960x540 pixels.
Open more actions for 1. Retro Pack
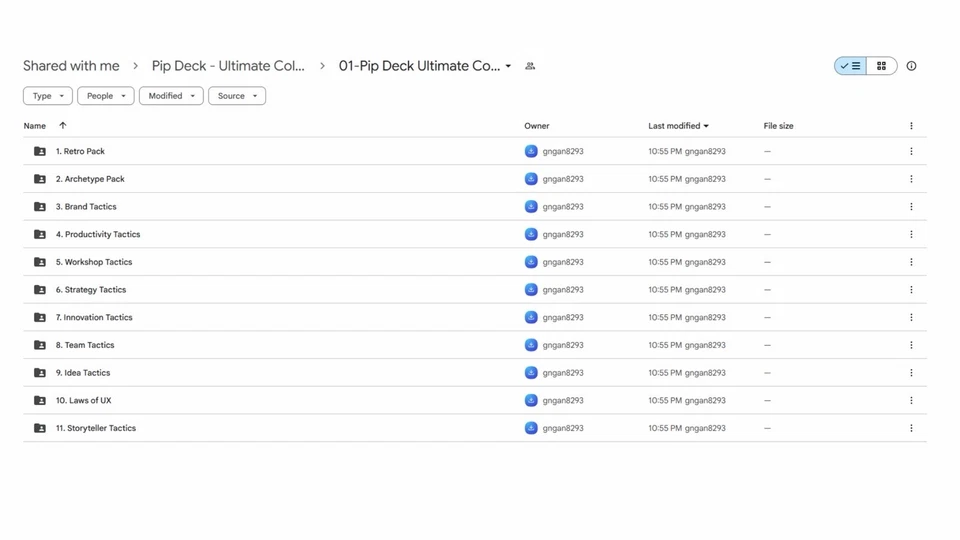pyautogui.click(x=911, y=151)
